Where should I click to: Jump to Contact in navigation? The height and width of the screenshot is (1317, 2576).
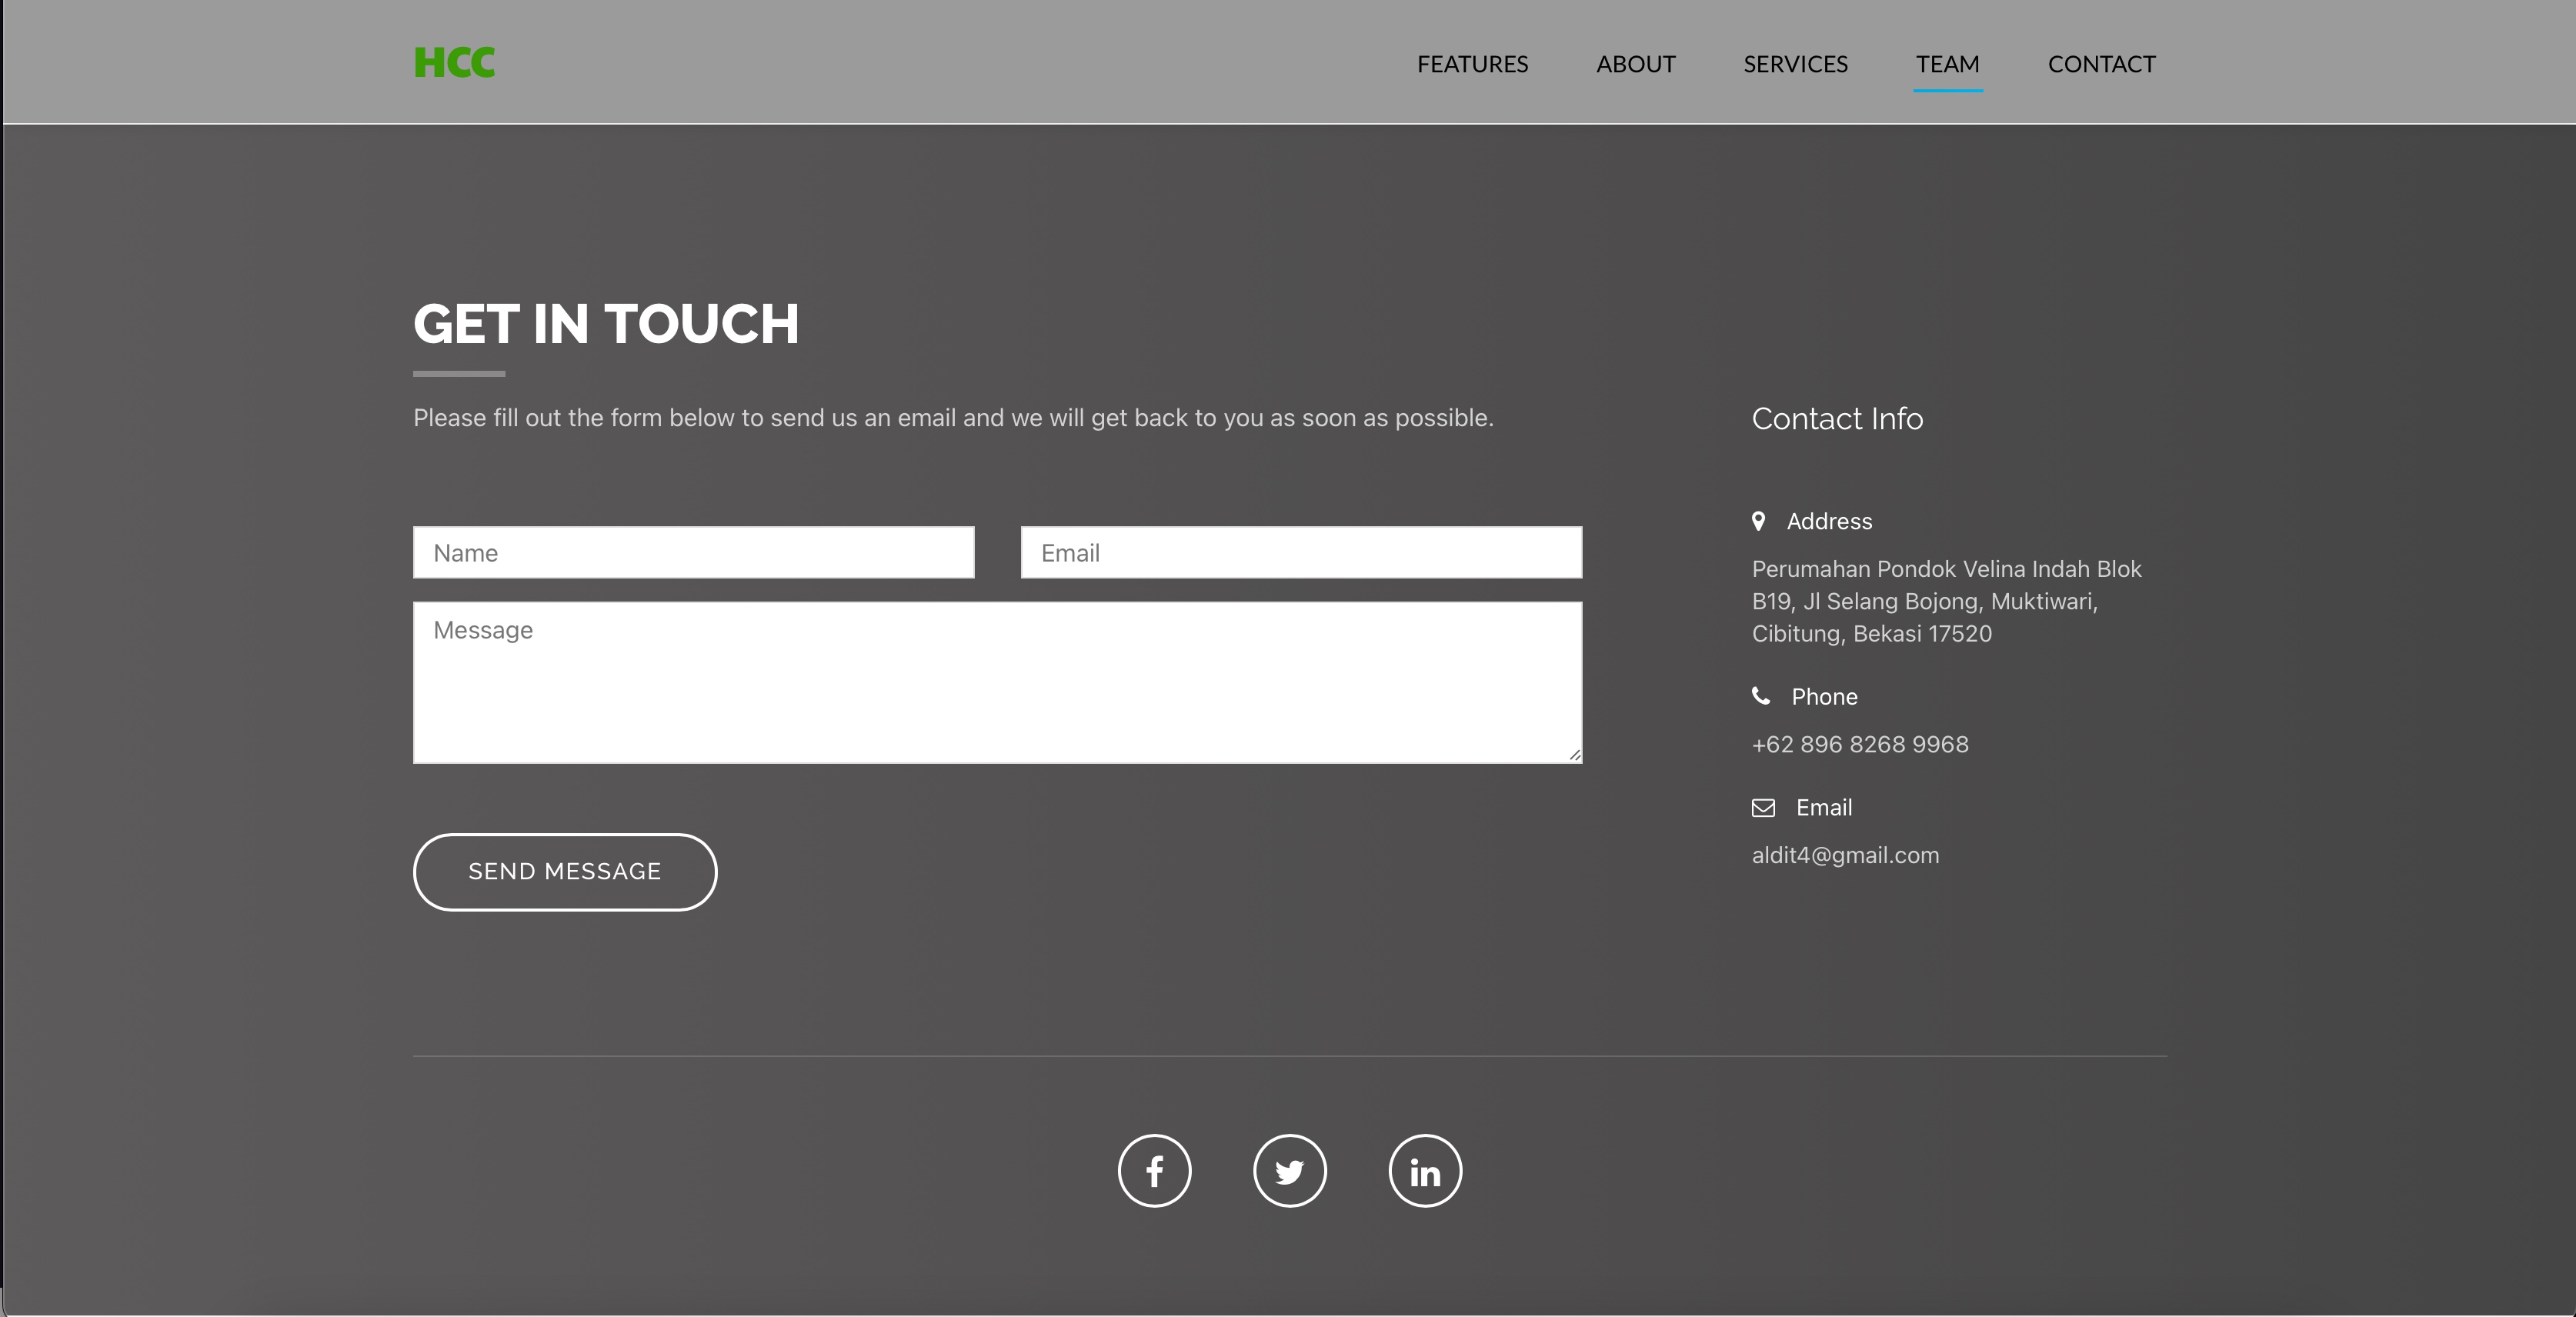point(2101,64)
